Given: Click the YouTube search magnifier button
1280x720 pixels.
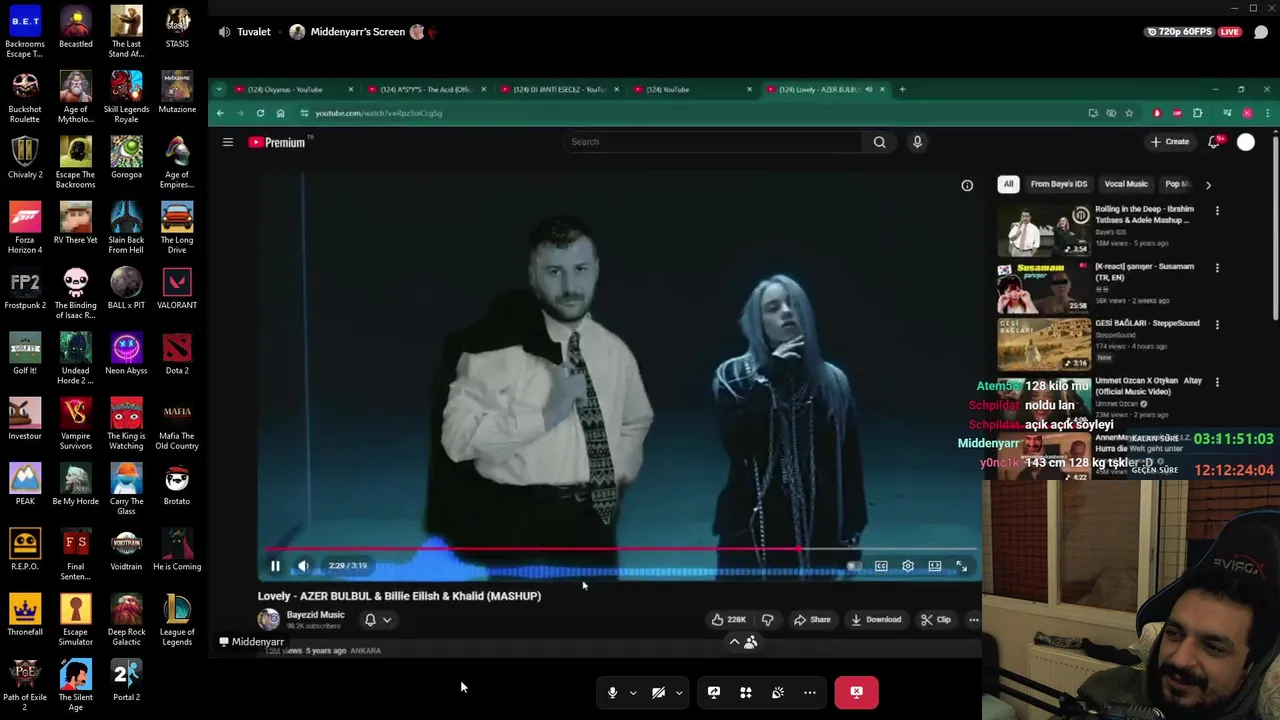Looking at the screenshot, I should (879, 142).
